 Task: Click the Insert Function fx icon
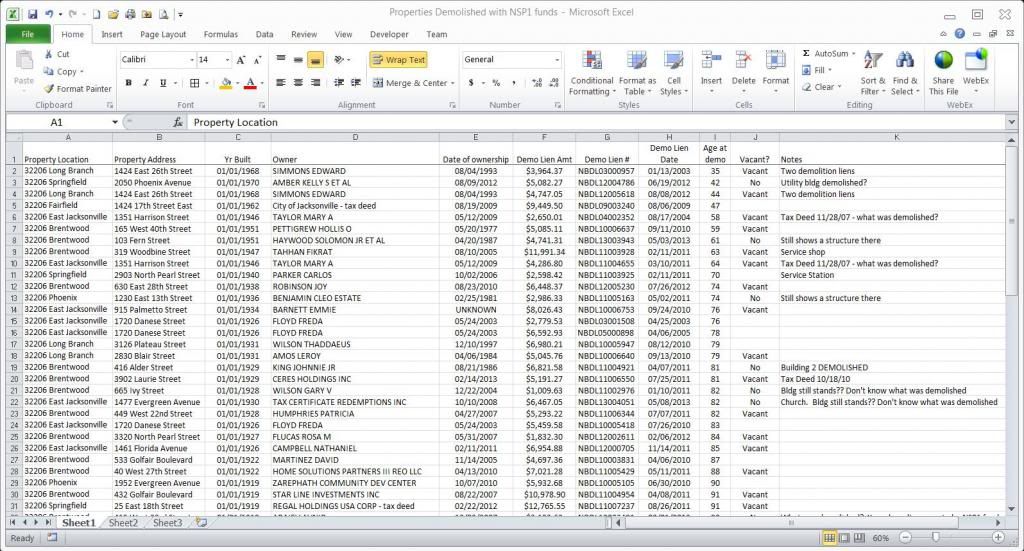click(178, 122)
